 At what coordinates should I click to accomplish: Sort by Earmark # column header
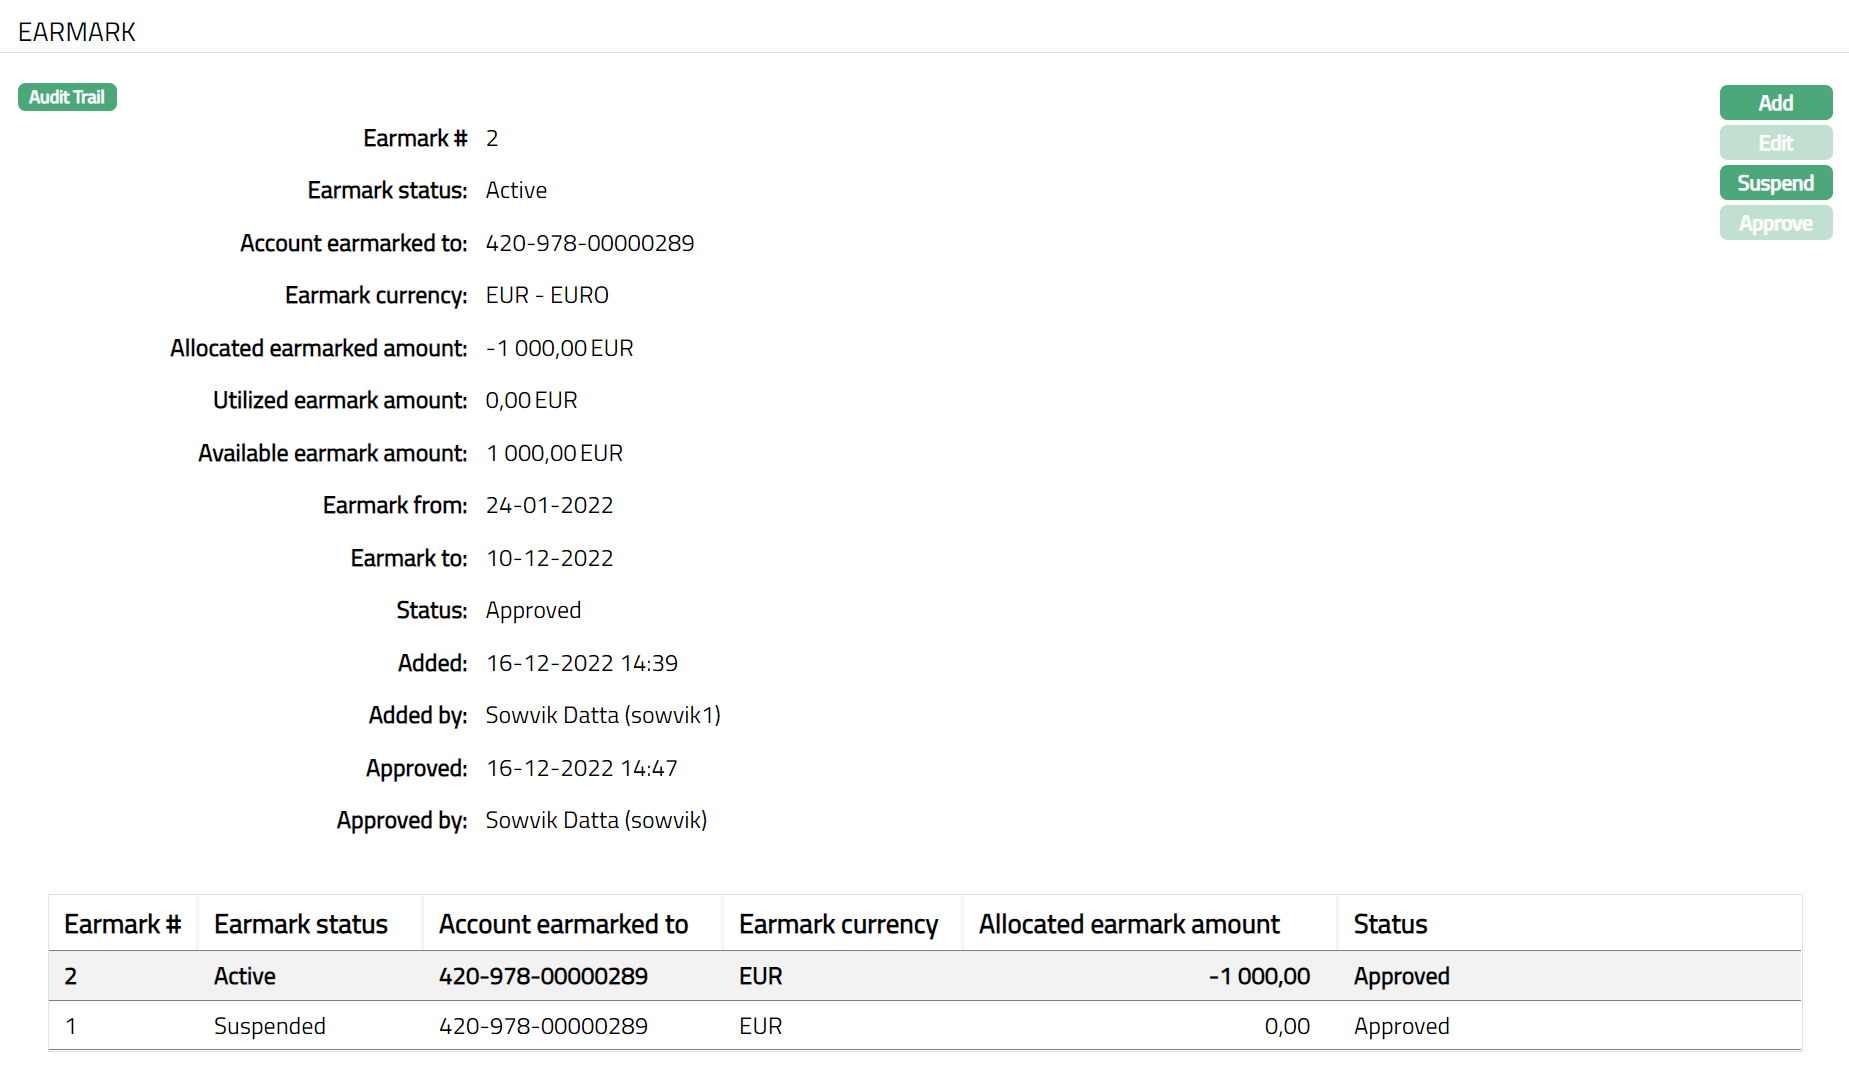(x=122, y=924)
